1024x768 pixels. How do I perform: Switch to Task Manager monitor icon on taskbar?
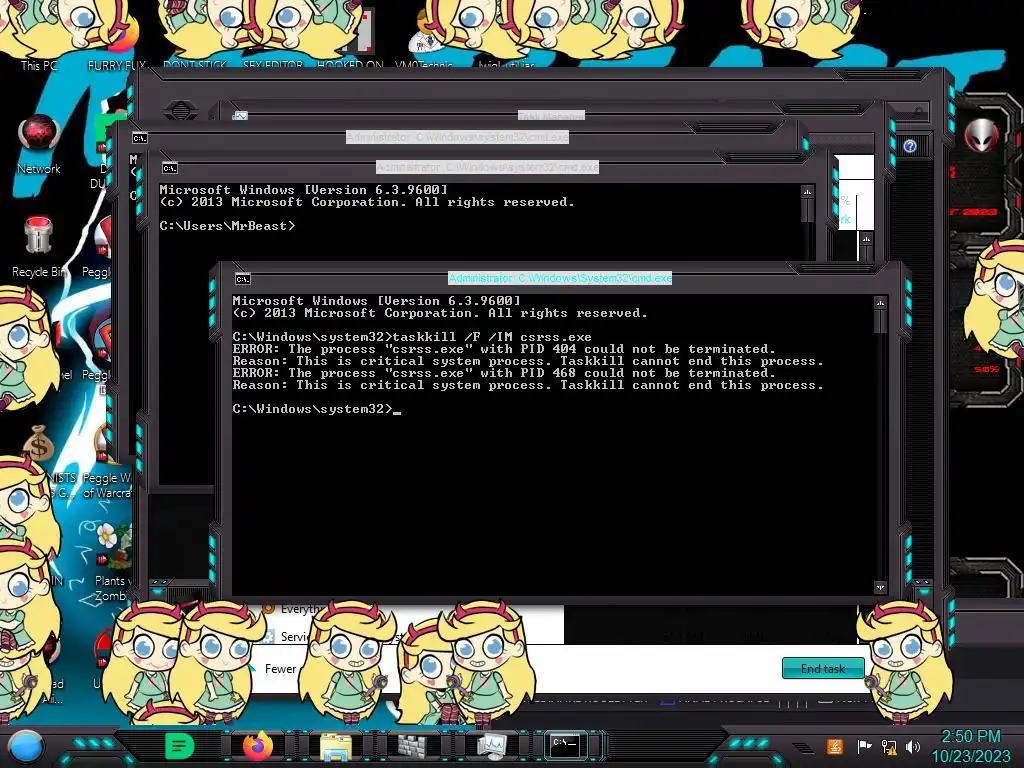pyautogui.click(x=491, y=746)
